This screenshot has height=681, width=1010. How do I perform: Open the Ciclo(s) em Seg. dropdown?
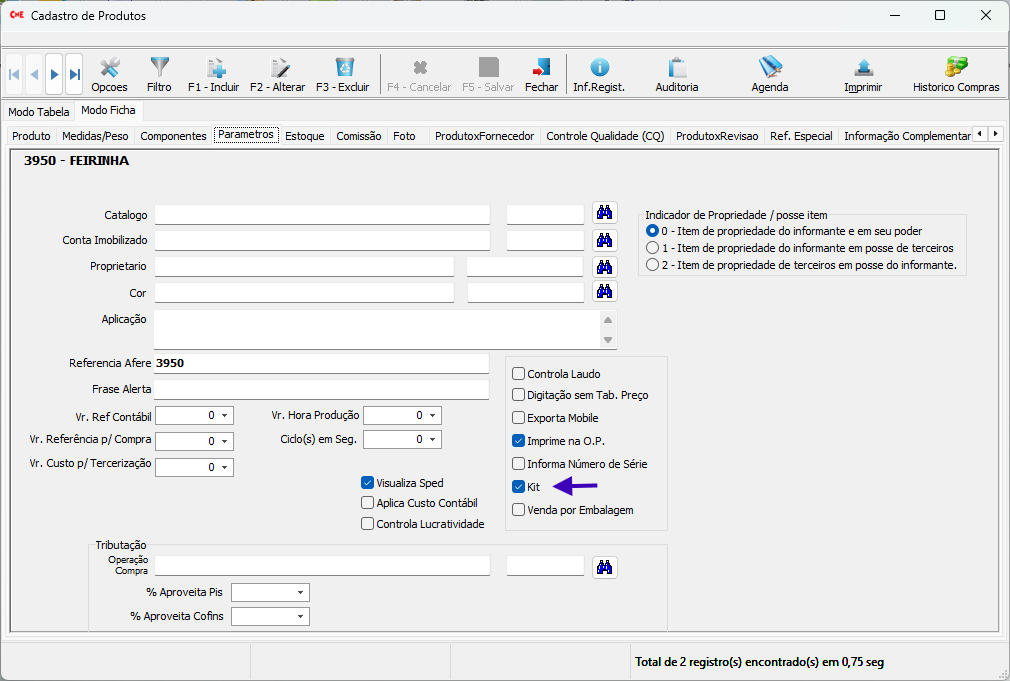[x=432, y=440]
